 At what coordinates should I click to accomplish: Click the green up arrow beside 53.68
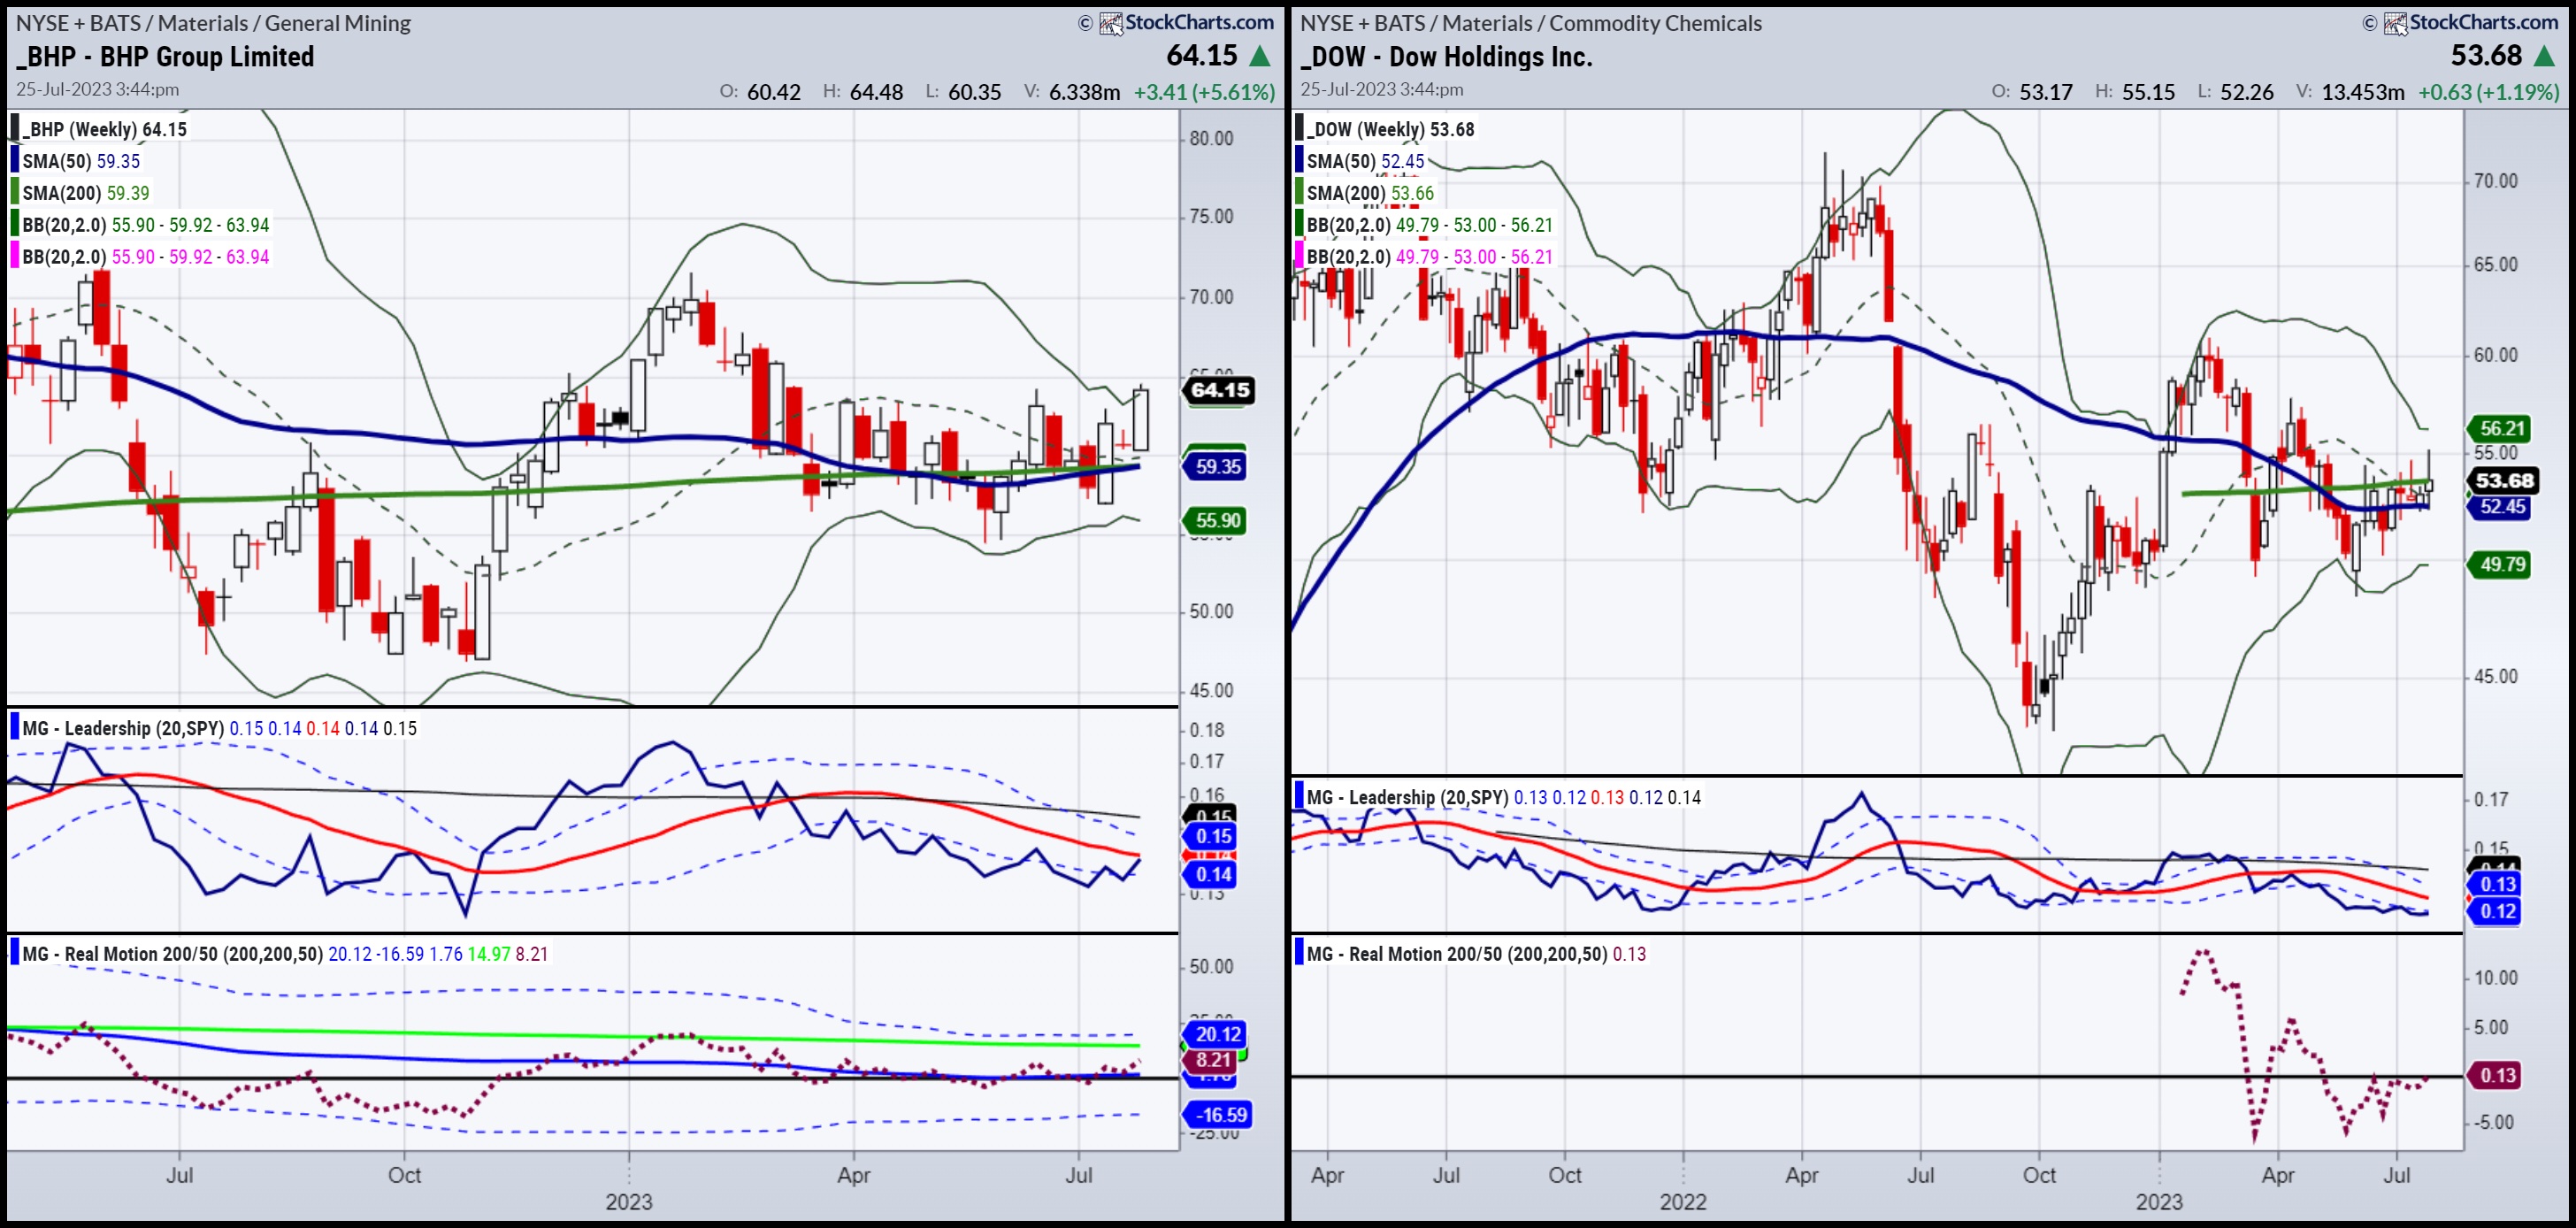pos(2544,57)
